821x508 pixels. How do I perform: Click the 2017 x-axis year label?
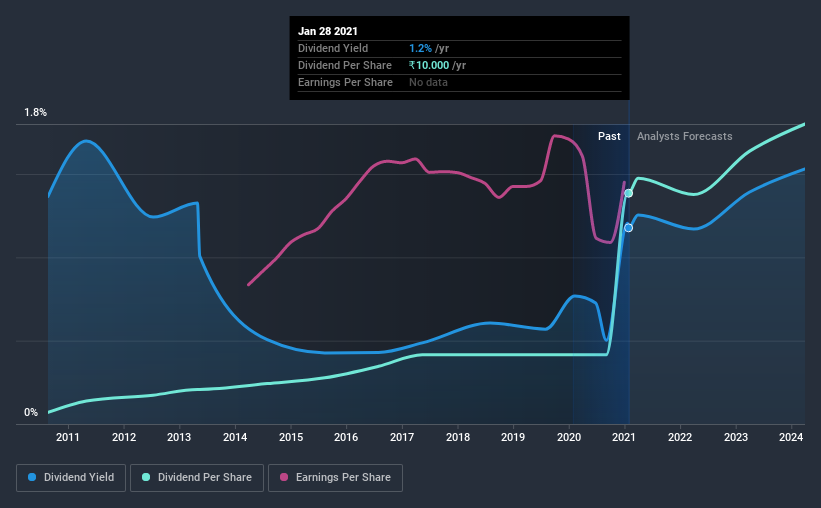pyautogui.click(x=402, y=437)
